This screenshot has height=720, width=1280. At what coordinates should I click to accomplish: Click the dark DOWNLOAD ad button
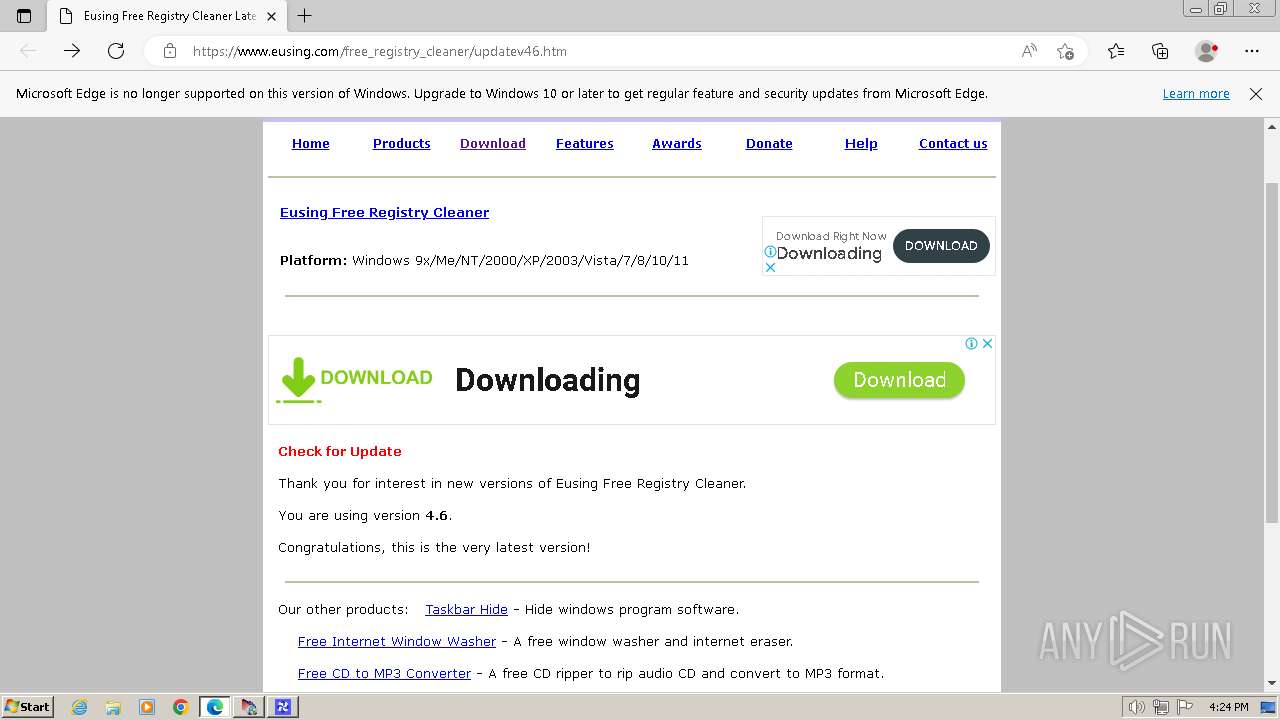[941, 246]
